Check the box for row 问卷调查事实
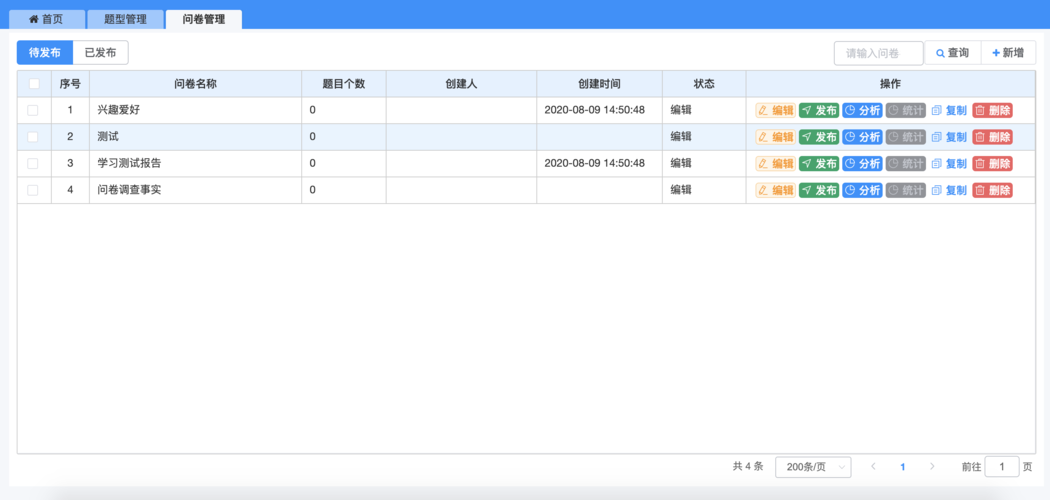 pyautogui.click(x=33, y=190)
